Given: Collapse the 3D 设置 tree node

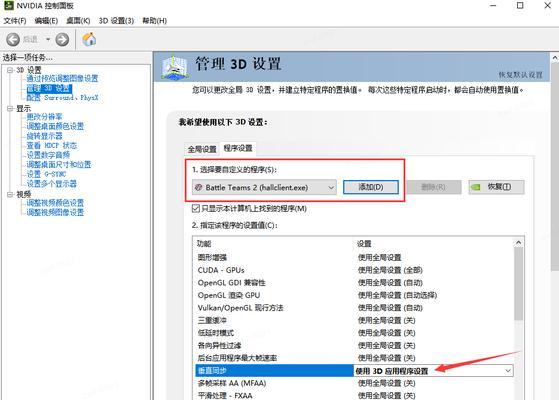Looking at the screenshot, I should pyautogui.click(x=10, y=70).
